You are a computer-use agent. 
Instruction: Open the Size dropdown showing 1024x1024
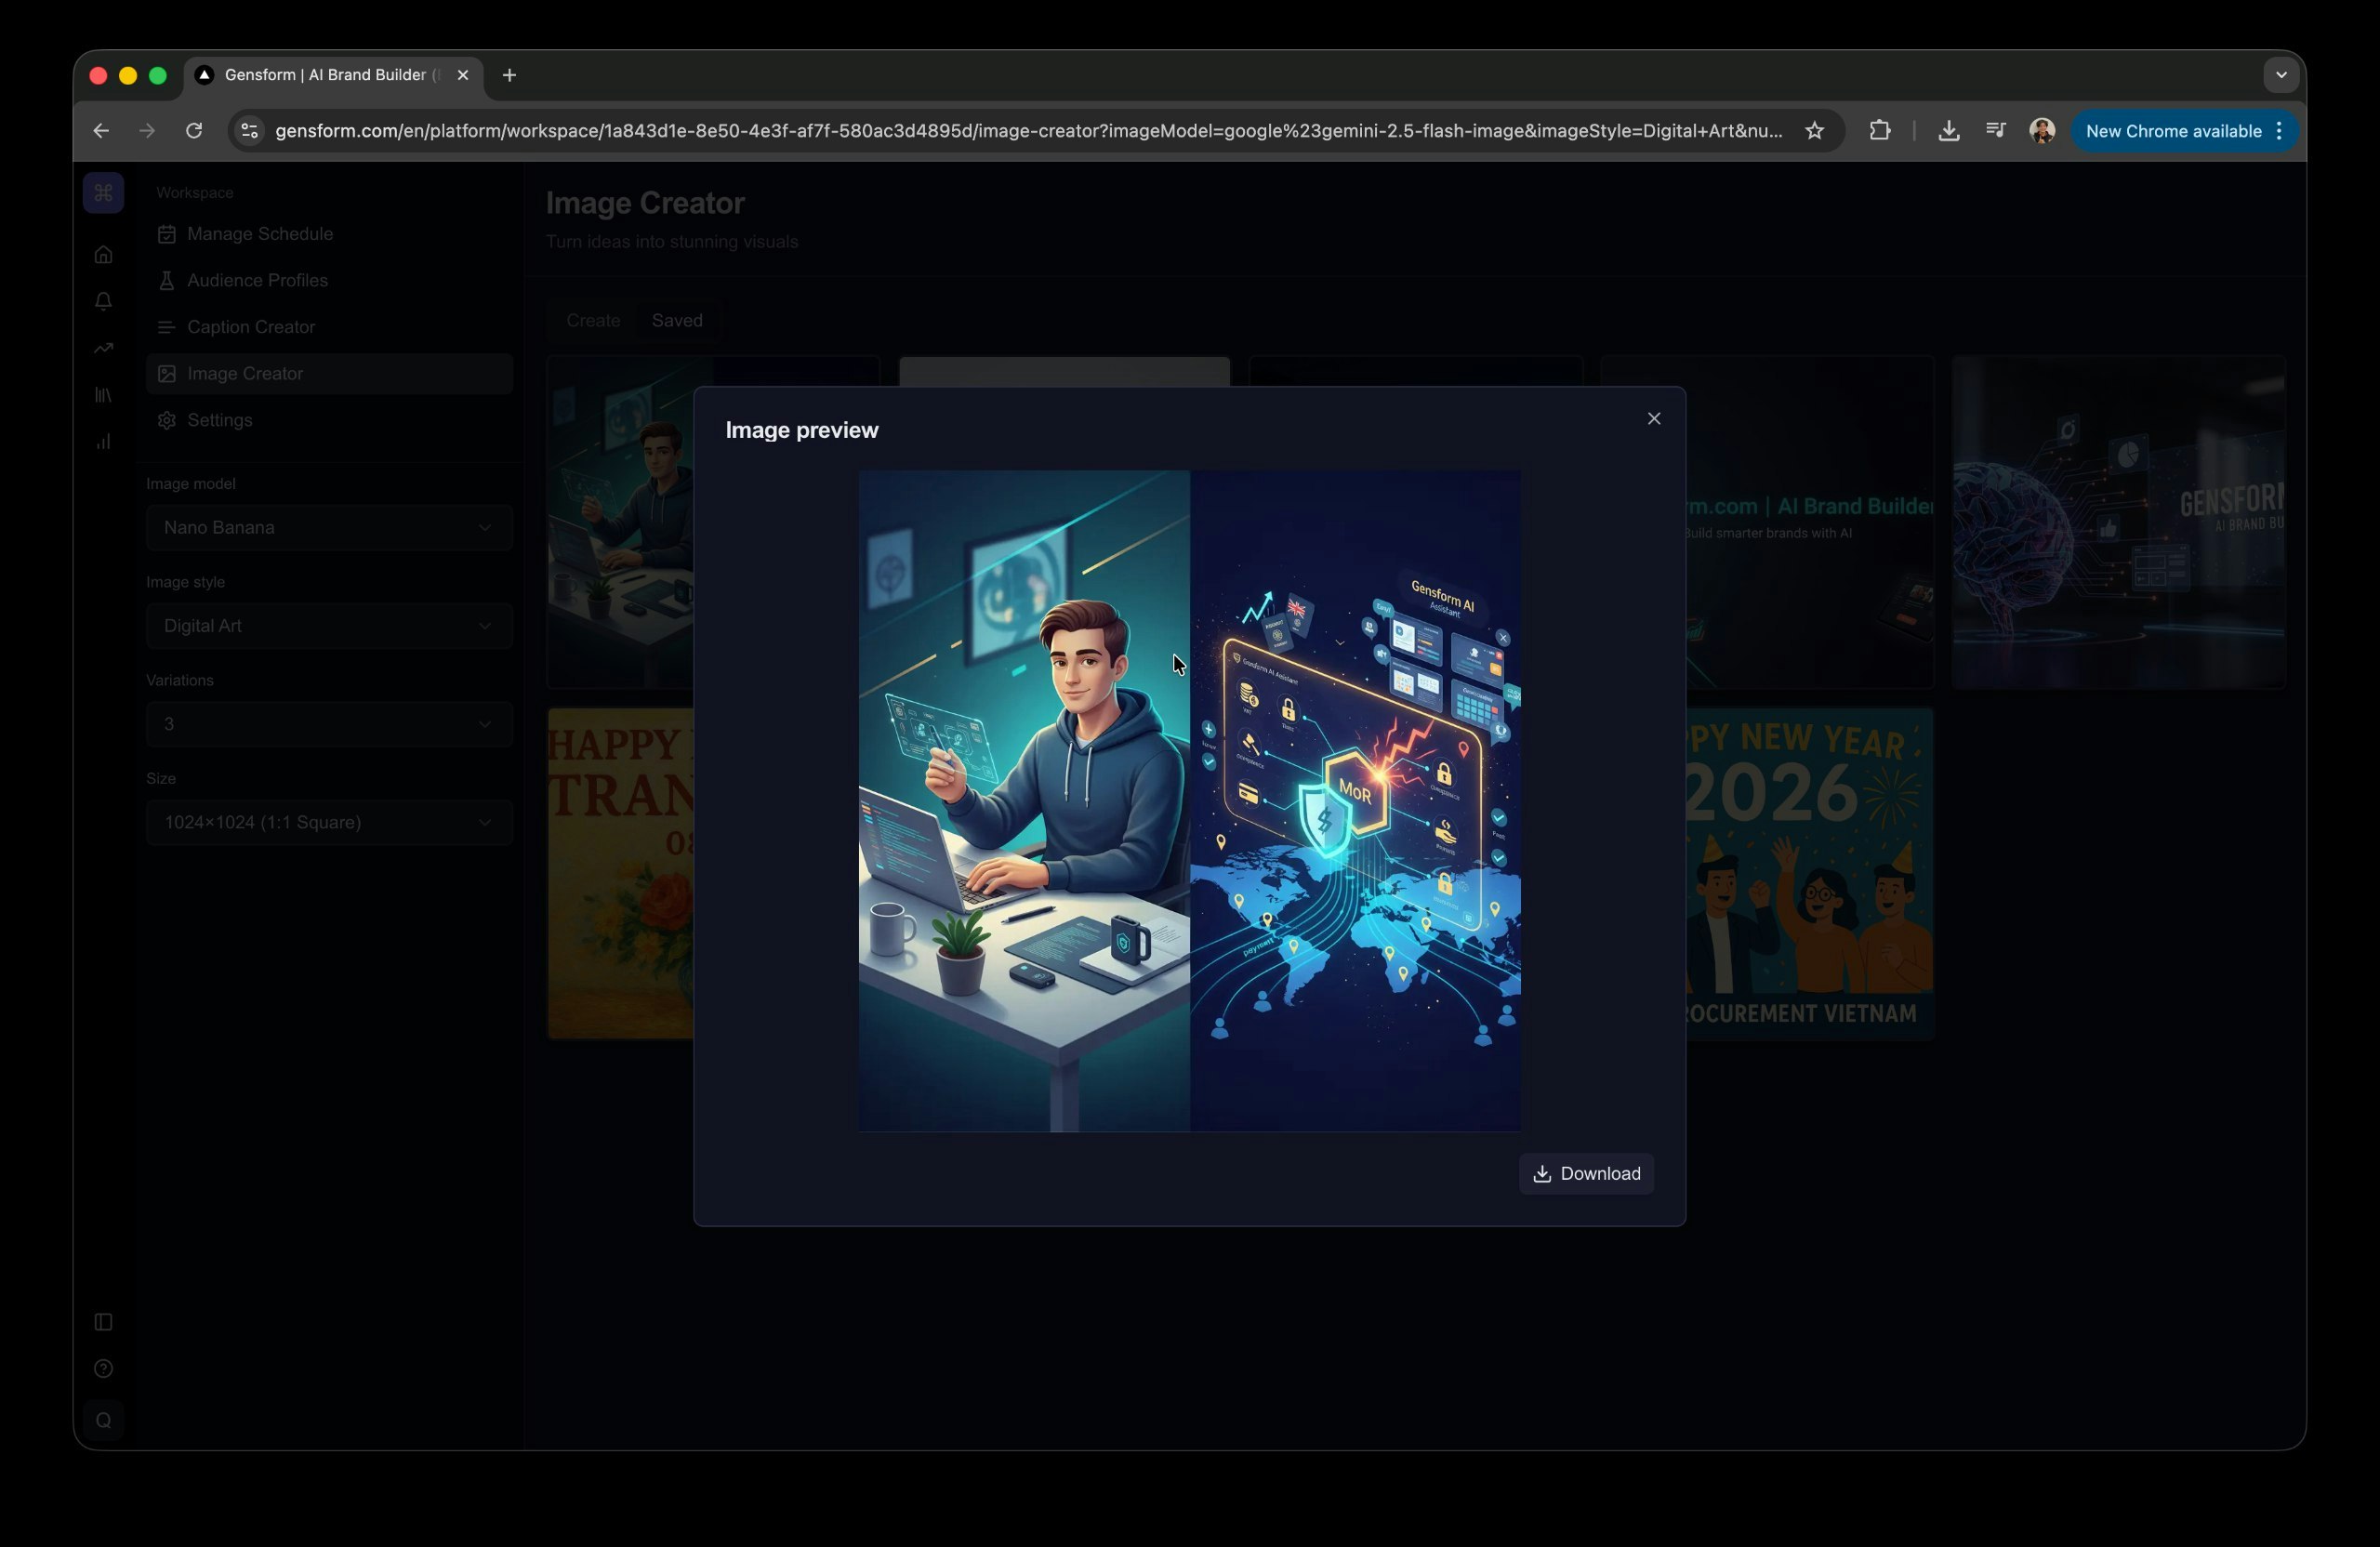pyautogui.click(x=328, y=822)
